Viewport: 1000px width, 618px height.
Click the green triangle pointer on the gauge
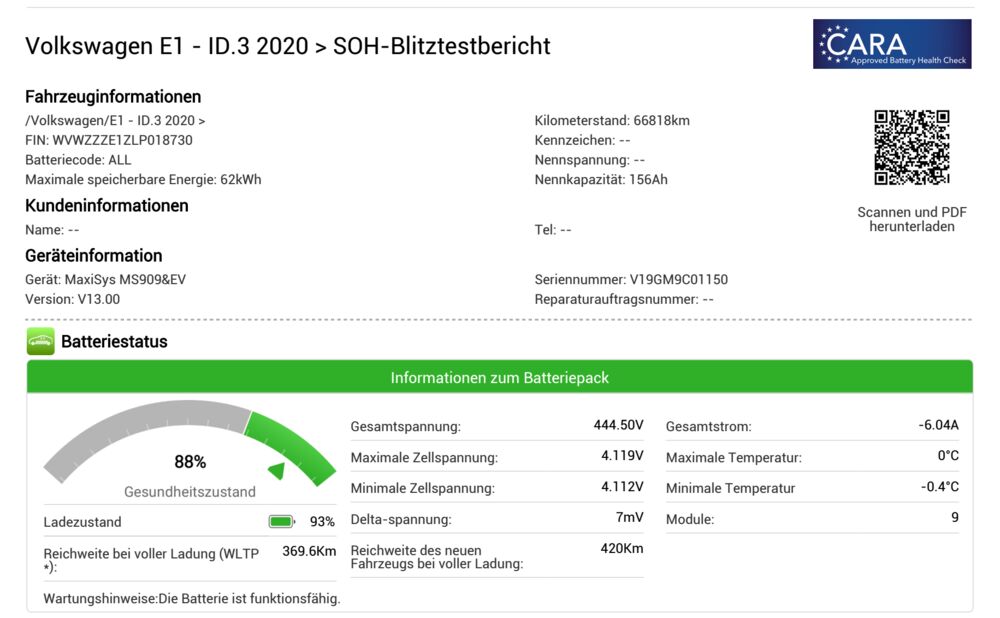pos(277,470)
